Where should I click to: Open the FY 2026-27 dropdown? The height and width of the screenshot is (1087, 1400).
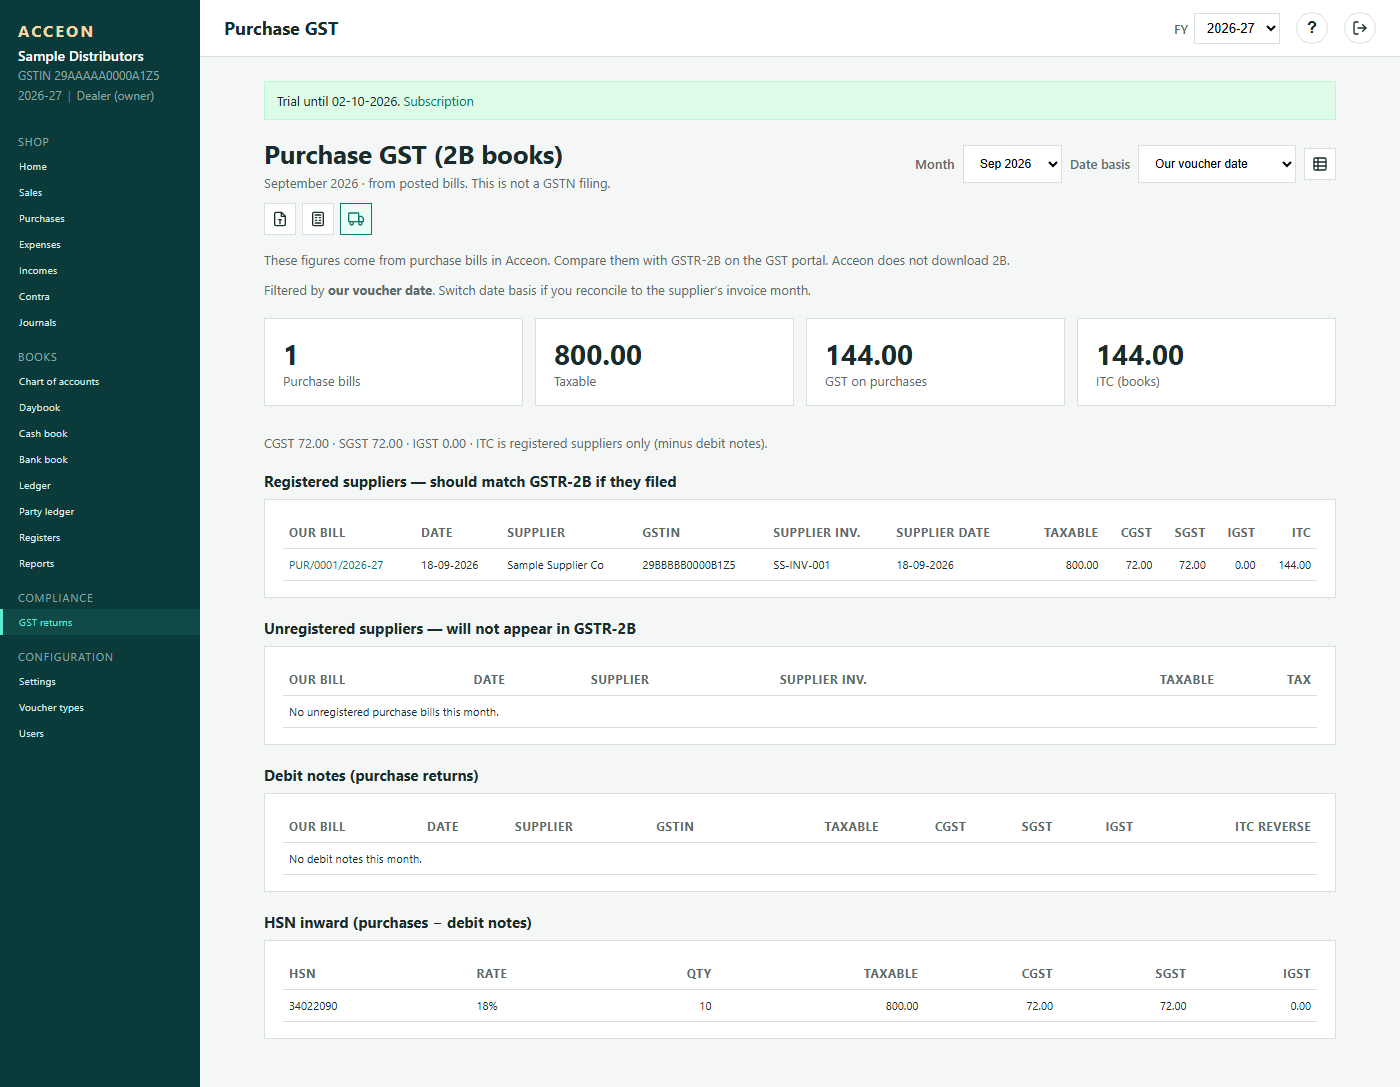click(x=1237, y=28)
